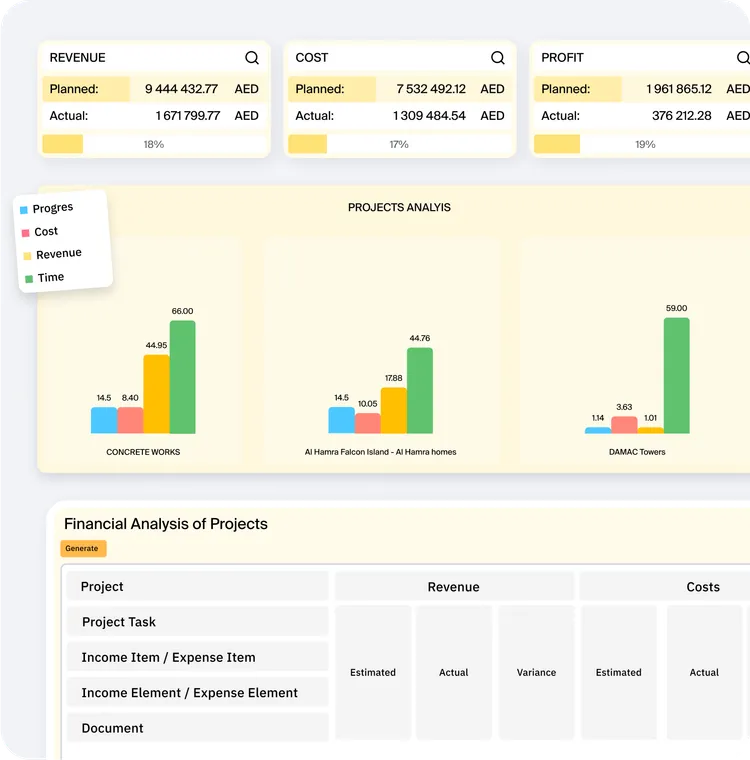Click the PROFIT 19% progress bar
Viewport: 750px width, 760px height.
click(642, 144)
